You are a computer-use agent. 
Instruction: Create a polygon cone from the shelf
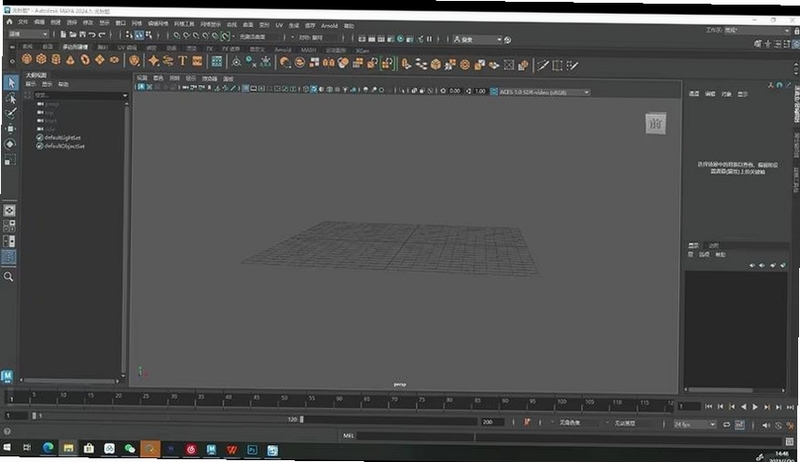(x=70, y=60)
